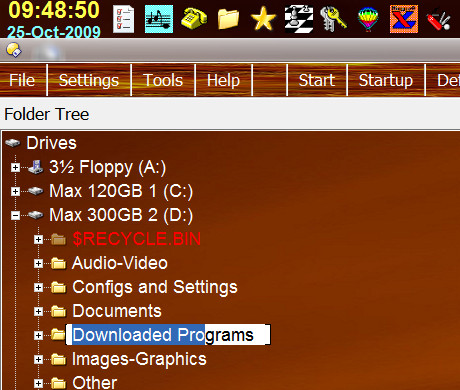Select the Drives root label

(52, 143)
